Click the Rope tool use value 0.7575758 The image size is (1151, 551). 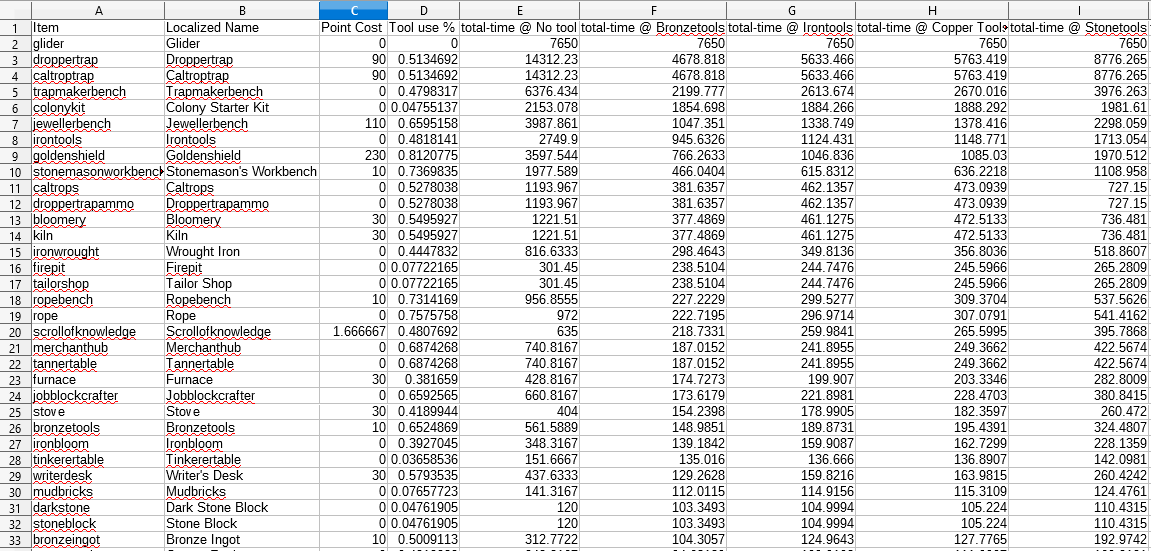[424, 315]
